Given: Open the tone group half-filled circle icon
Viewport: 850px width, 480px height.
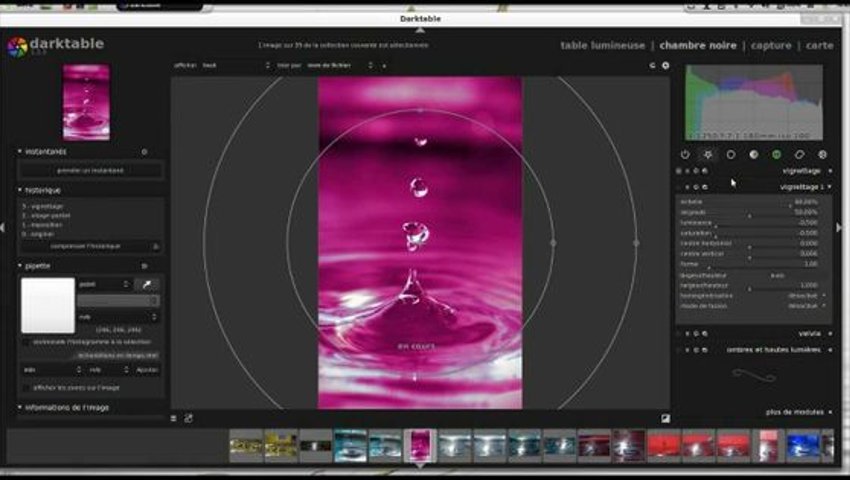Looking at the screenshot, I should [754, 155].
